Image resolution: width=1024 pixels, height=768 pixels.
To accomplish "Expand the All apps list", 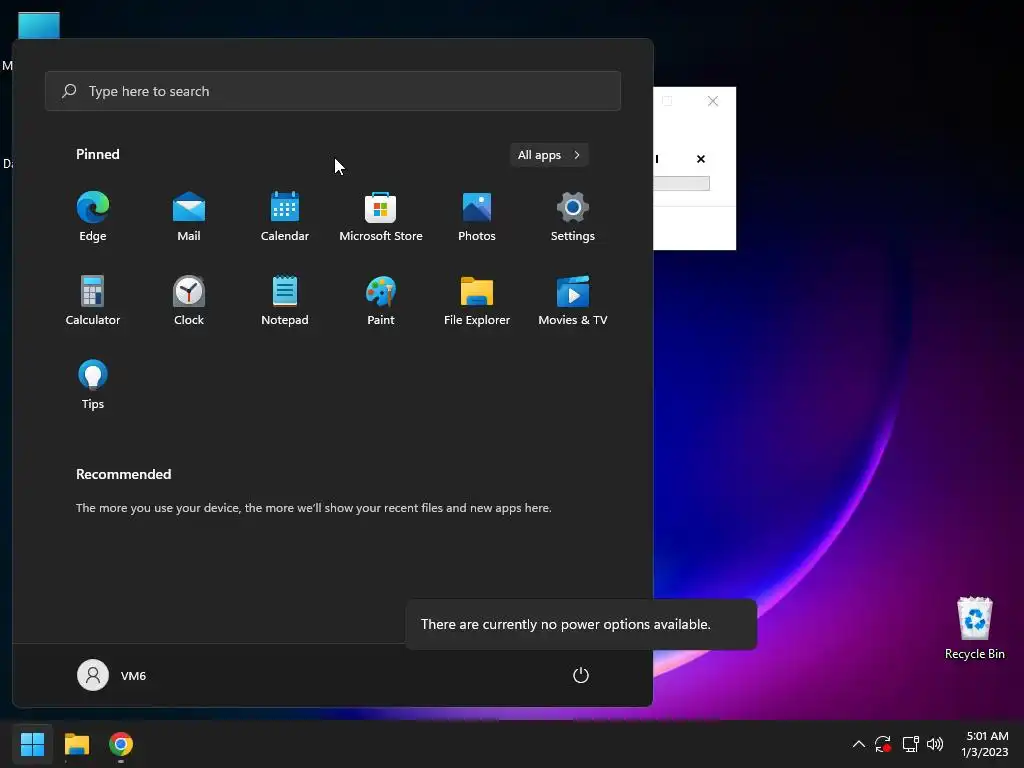I will [549, 155].
